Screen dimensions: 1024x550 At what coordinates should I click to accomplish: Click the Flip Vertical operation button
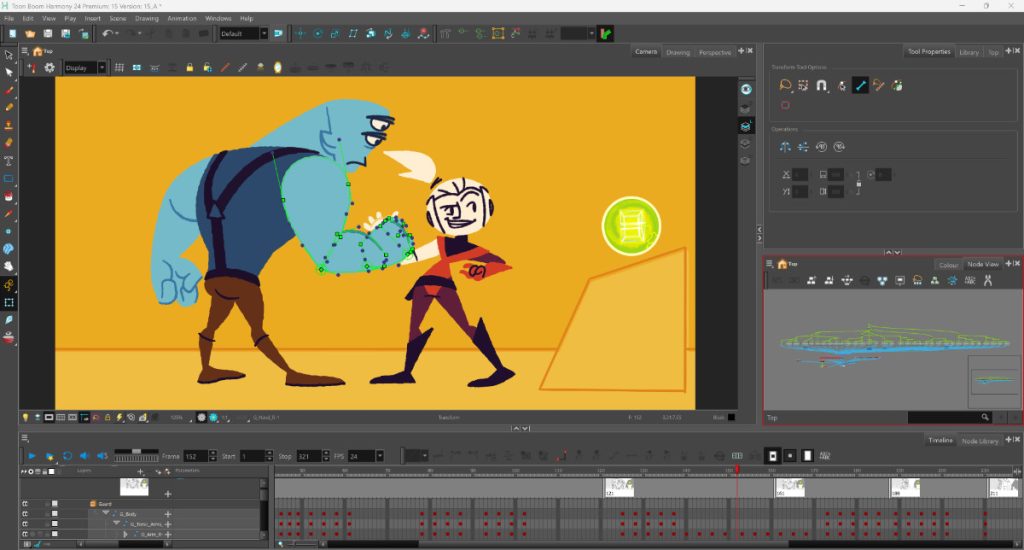pos(803,147)
